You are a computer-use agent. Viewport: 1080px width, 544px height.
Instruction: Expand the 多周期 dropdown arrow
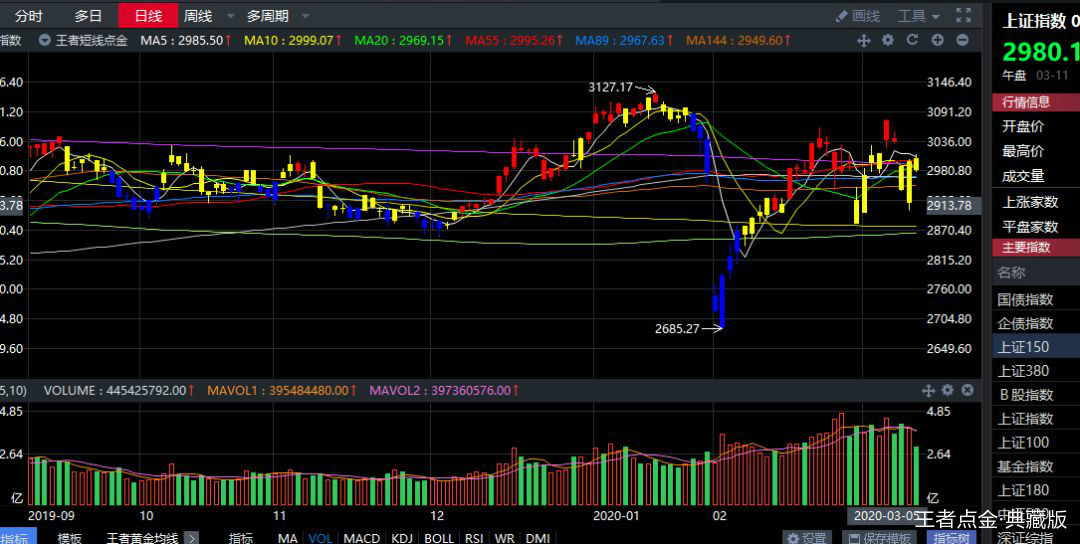305,16
